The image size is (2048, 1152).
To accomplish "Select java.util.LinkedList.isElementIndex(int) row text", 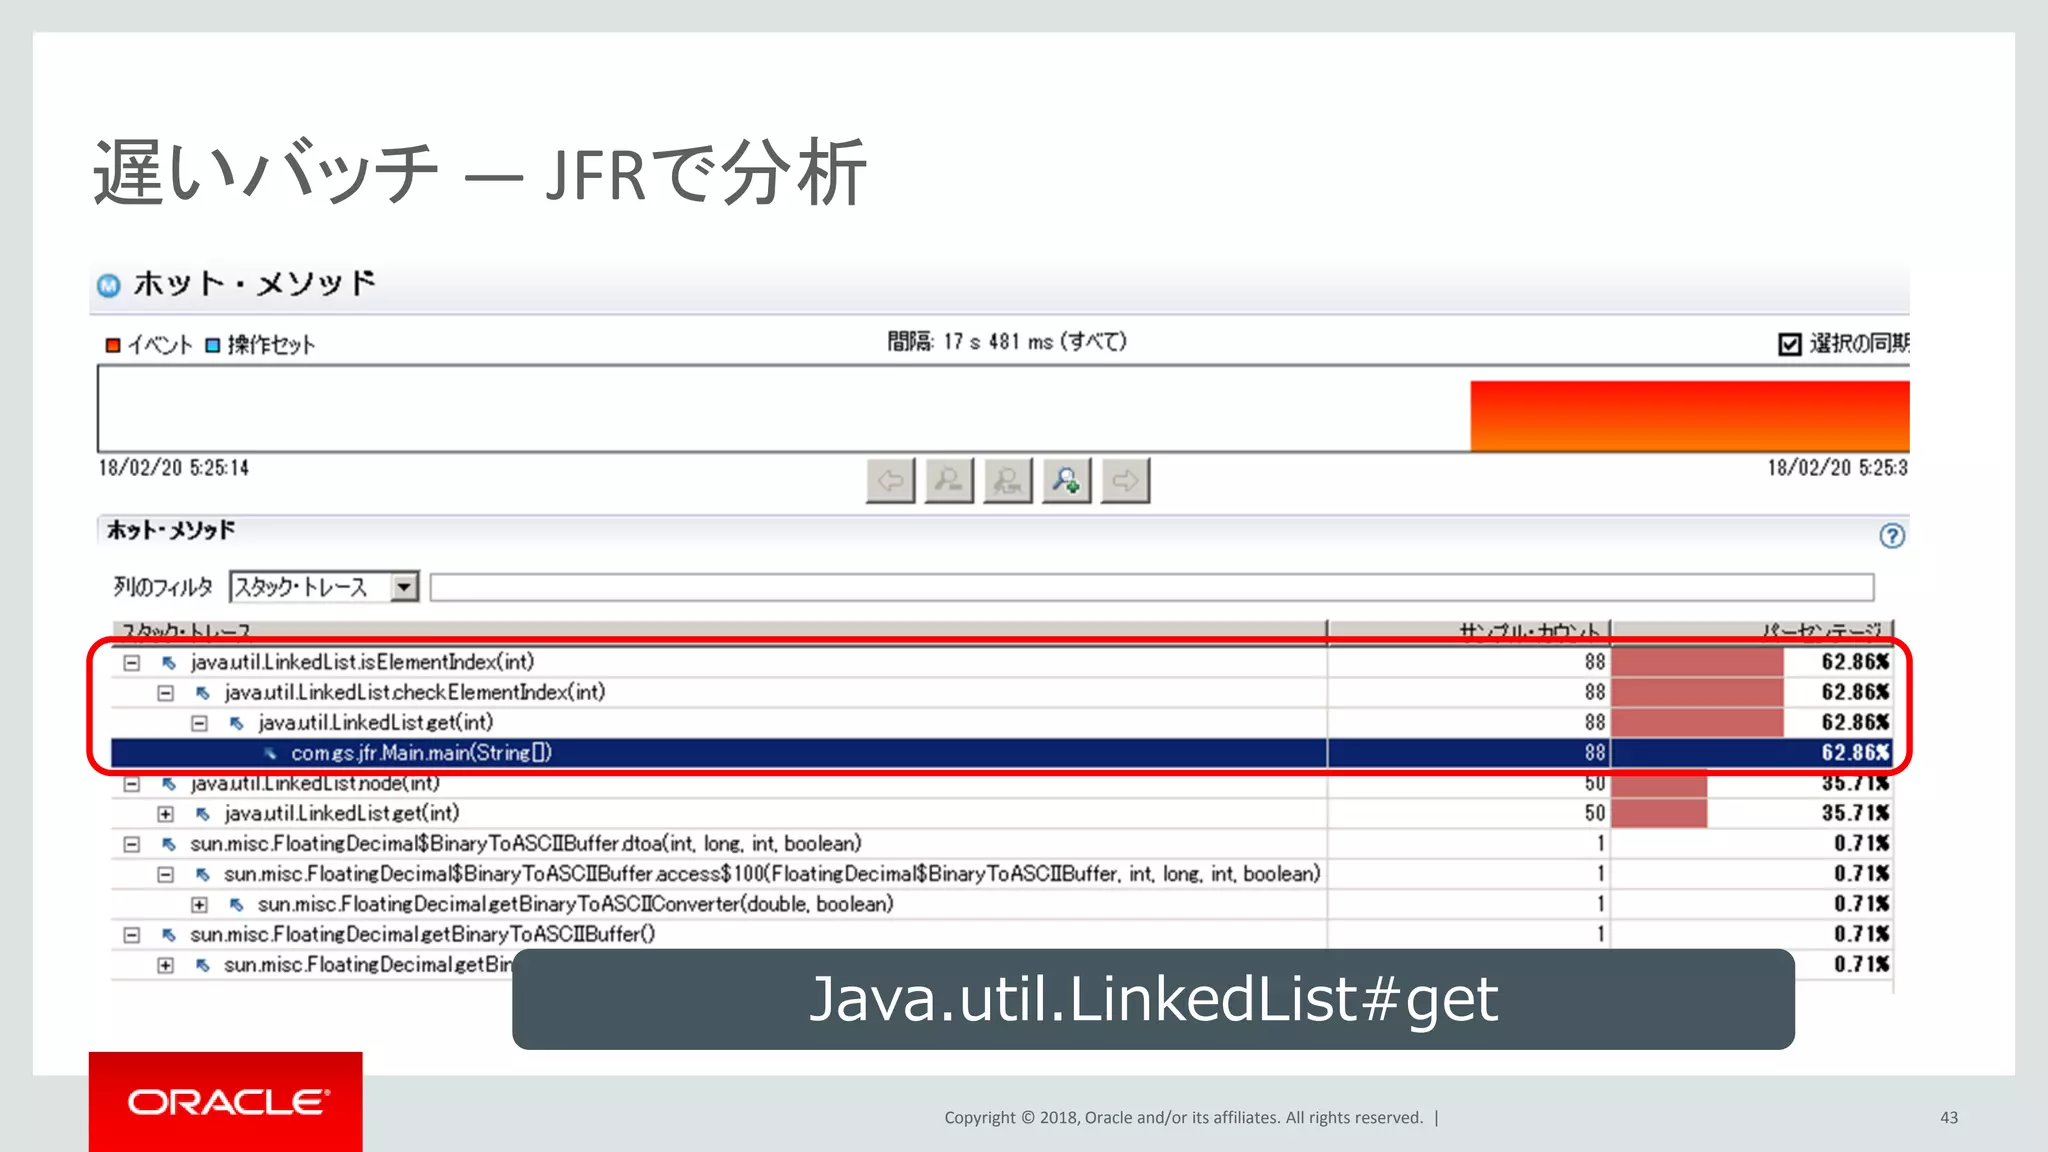I will click(x=362, y=662).
